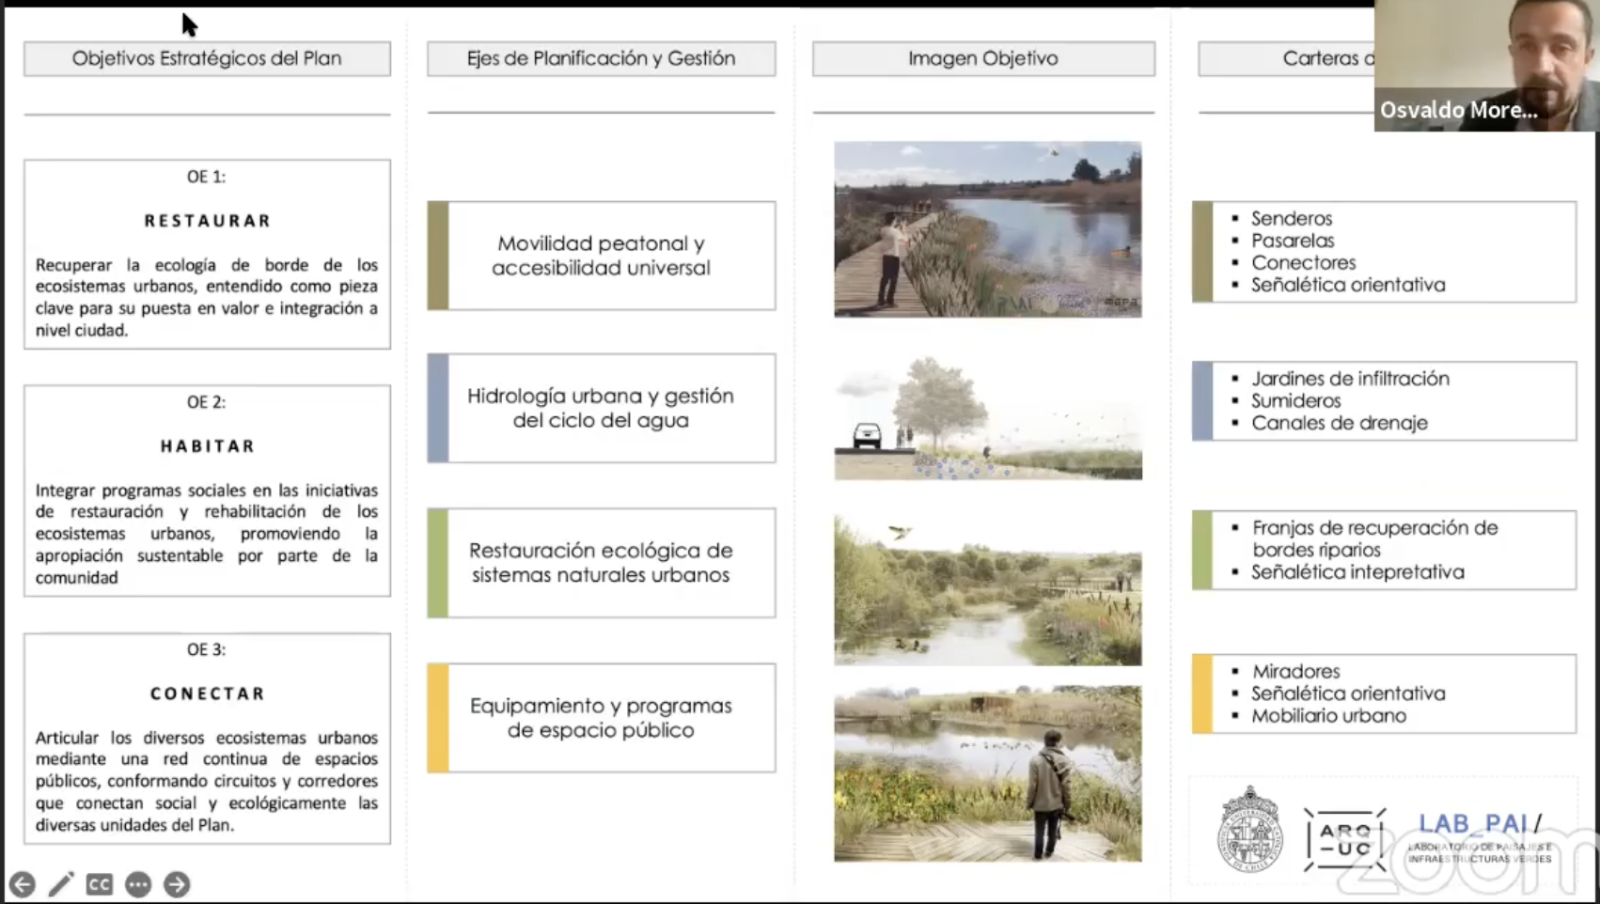Go to previous slide with left arrow

coord(22,884)
